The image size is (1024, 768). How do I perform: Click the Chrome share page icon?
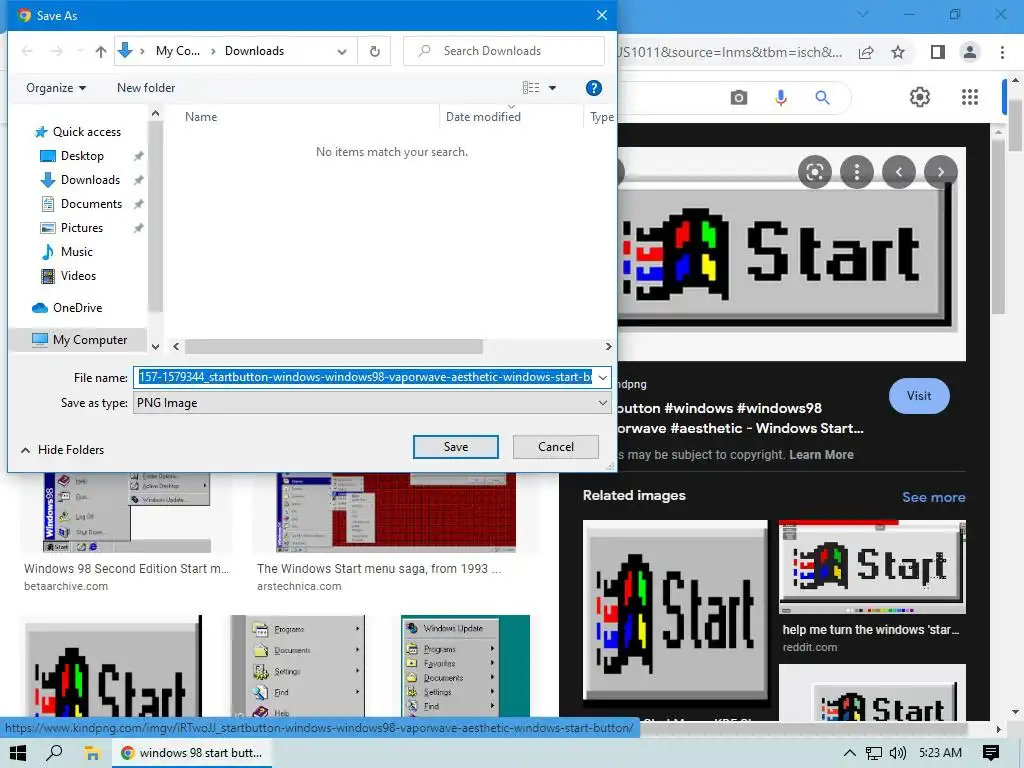tap(866, 52)
